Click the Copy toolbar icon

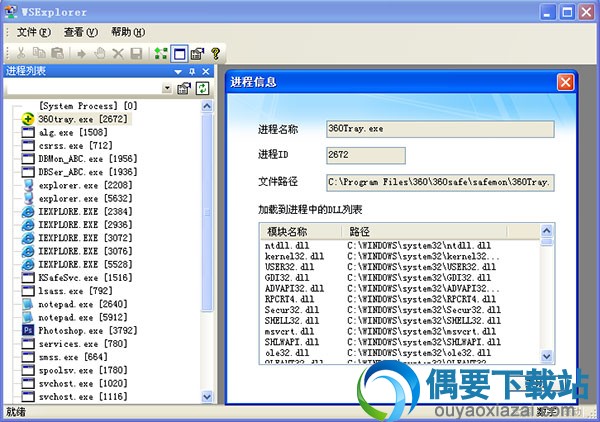(39, 53)
